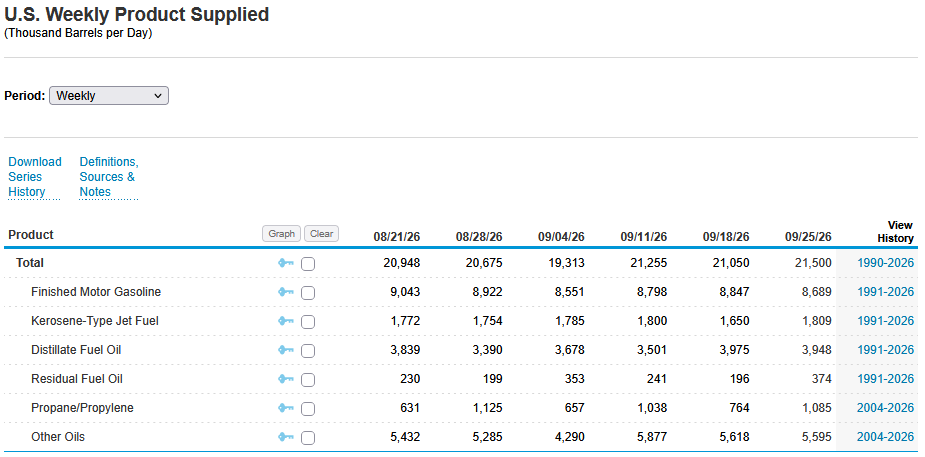Screen dimensions: 925x457
Task: Click the Propane/Propylene row label
Action: (83, 407)
